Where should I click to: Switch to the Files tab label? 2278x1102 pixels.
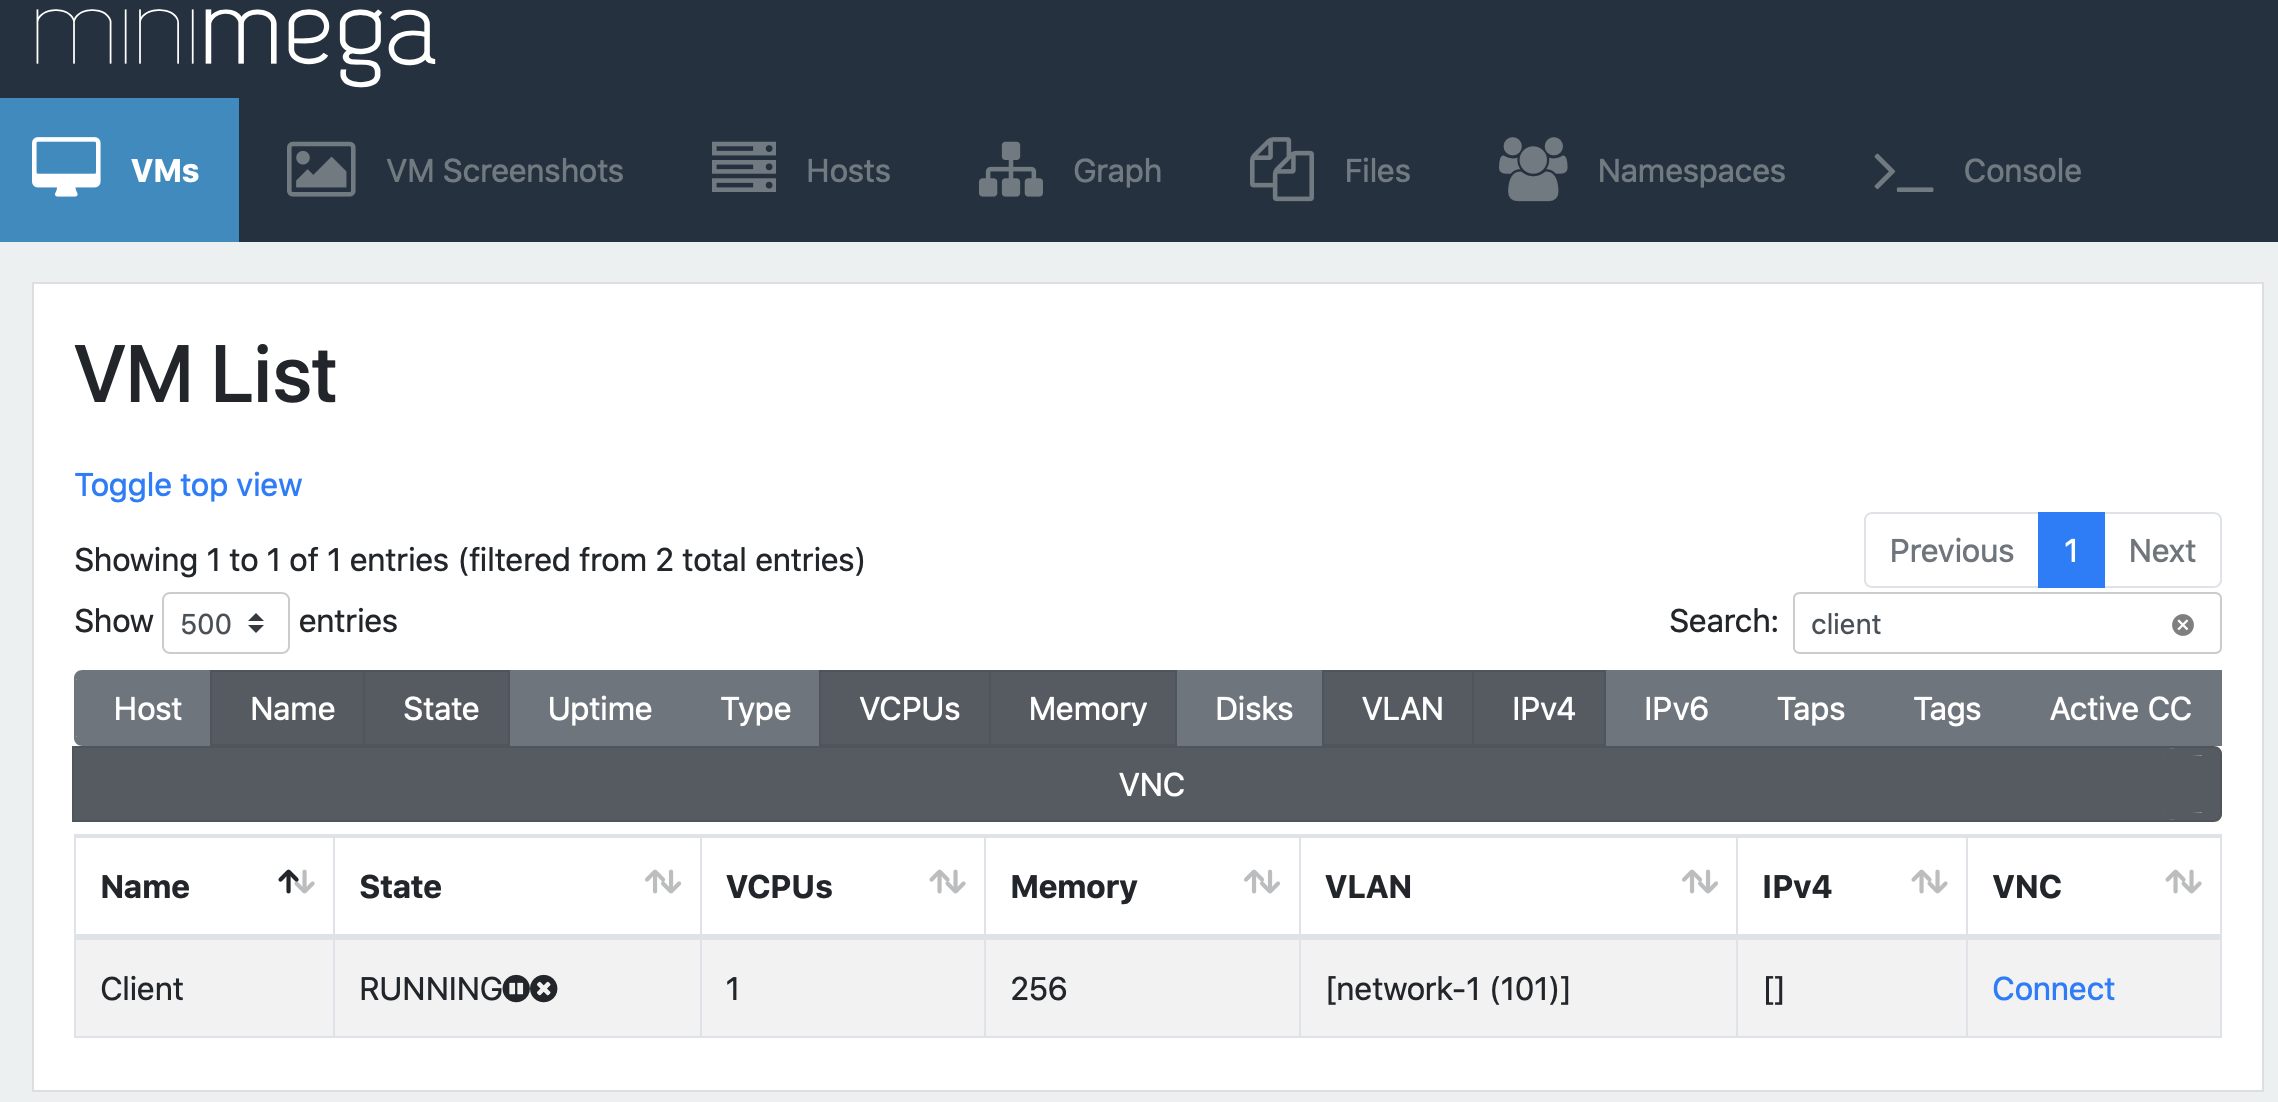(1377, 171)
